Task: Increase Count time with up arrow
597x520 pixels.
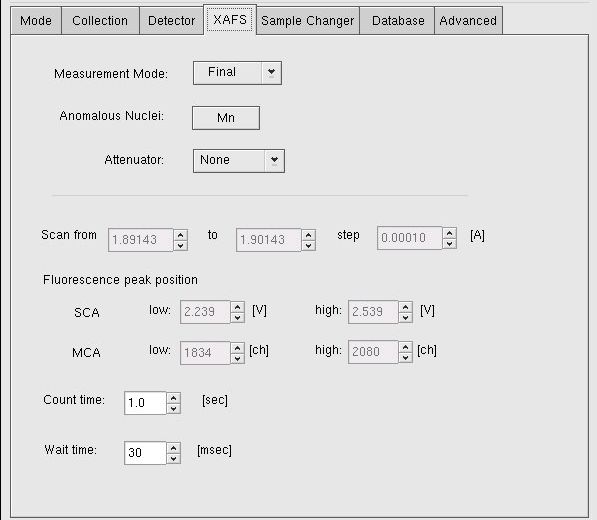Action: point(174,398)
